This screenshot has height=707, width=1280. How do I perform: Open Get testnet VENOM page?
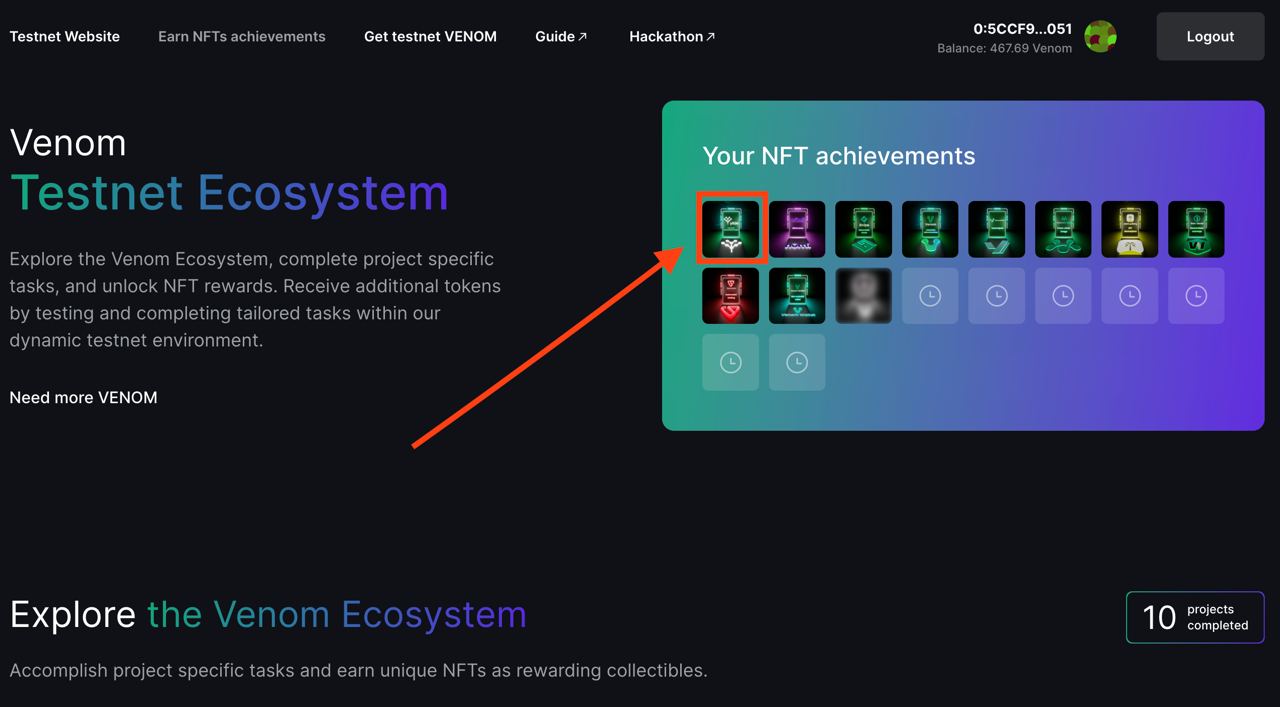[430, 37]
